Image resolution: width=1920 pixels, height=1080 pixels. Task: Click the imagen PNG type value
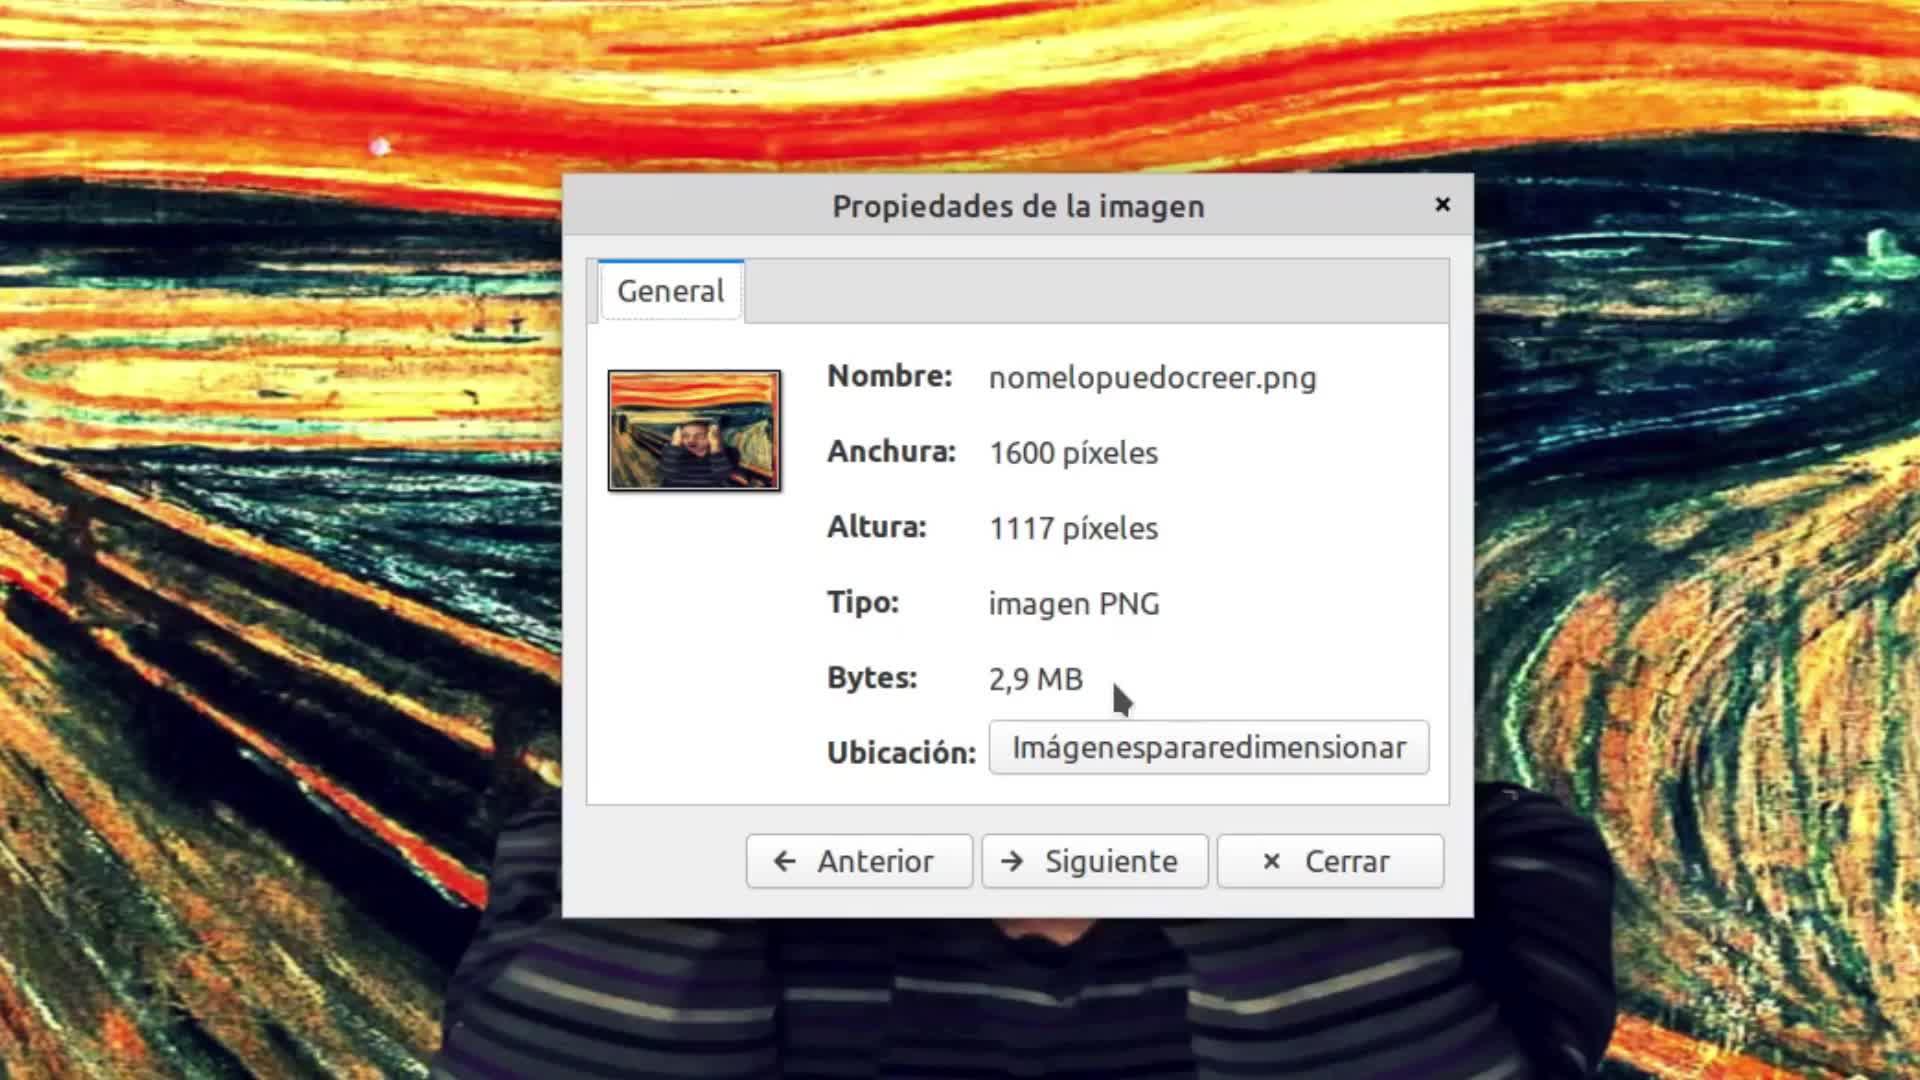click(1073, 604)
